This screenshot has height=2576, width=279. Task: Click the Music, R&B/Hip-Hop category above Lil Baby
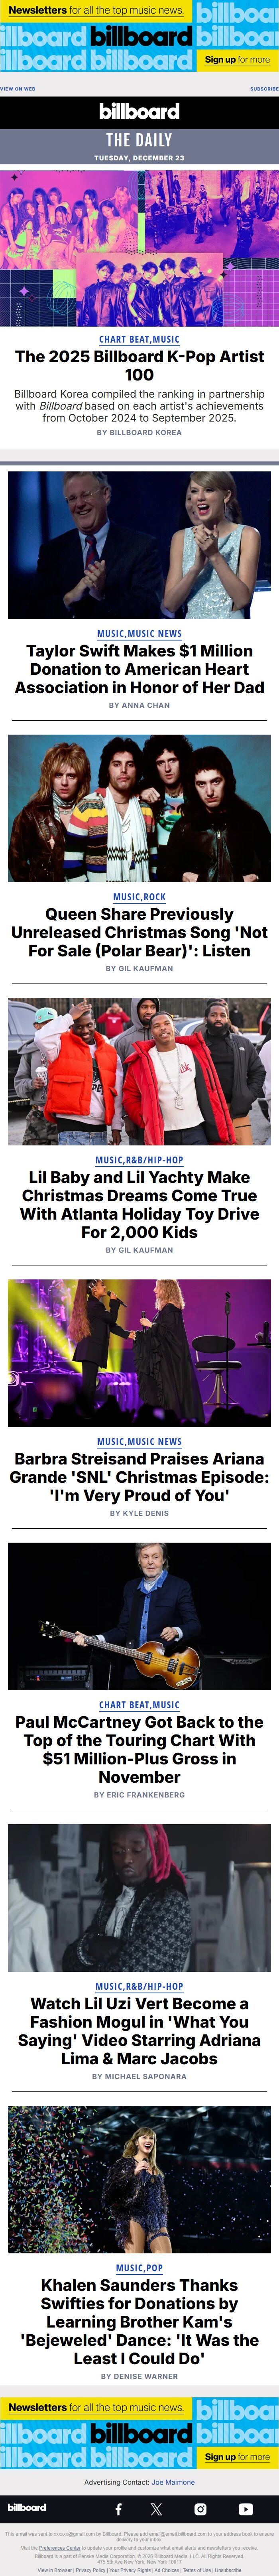click(x=139, y=1160)
